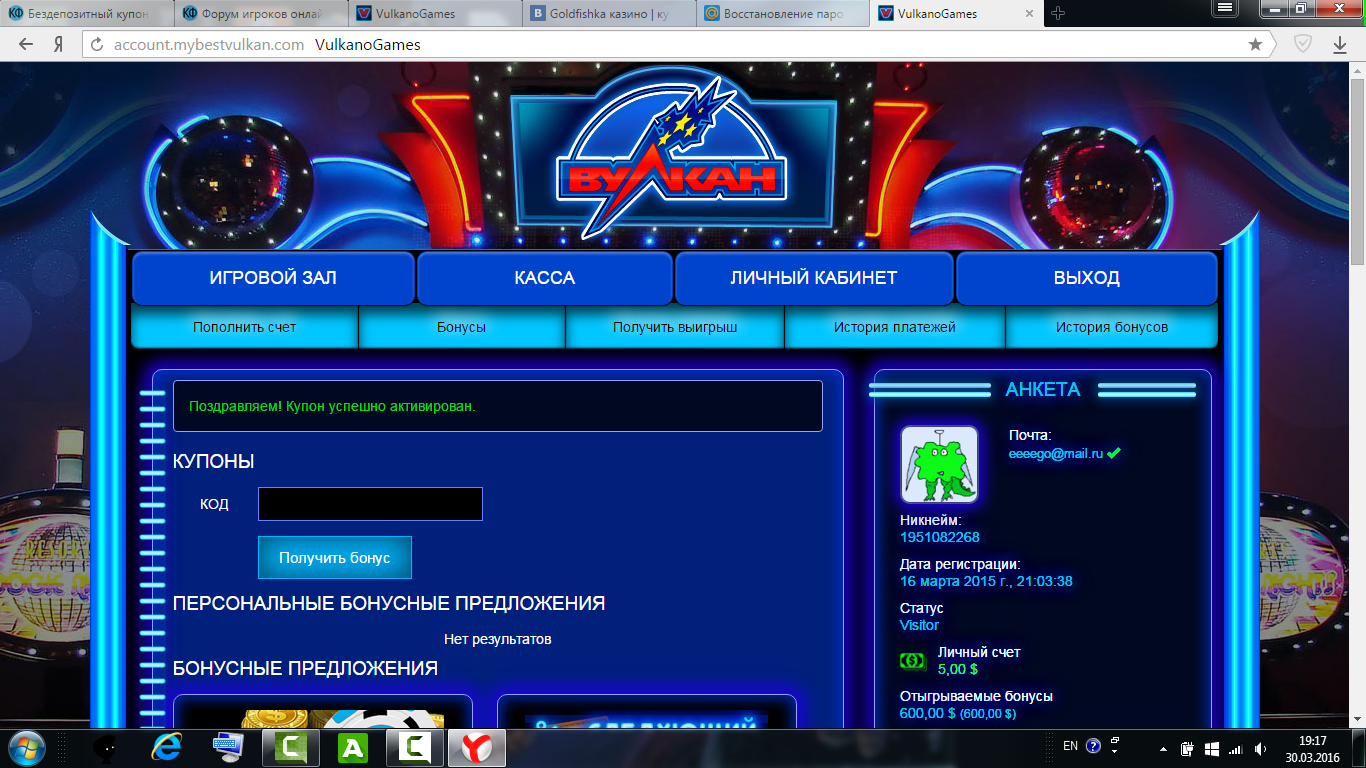Open the Бонусы submenu
The height and width of the screenshot is (768, 1366).
[462, 327]
